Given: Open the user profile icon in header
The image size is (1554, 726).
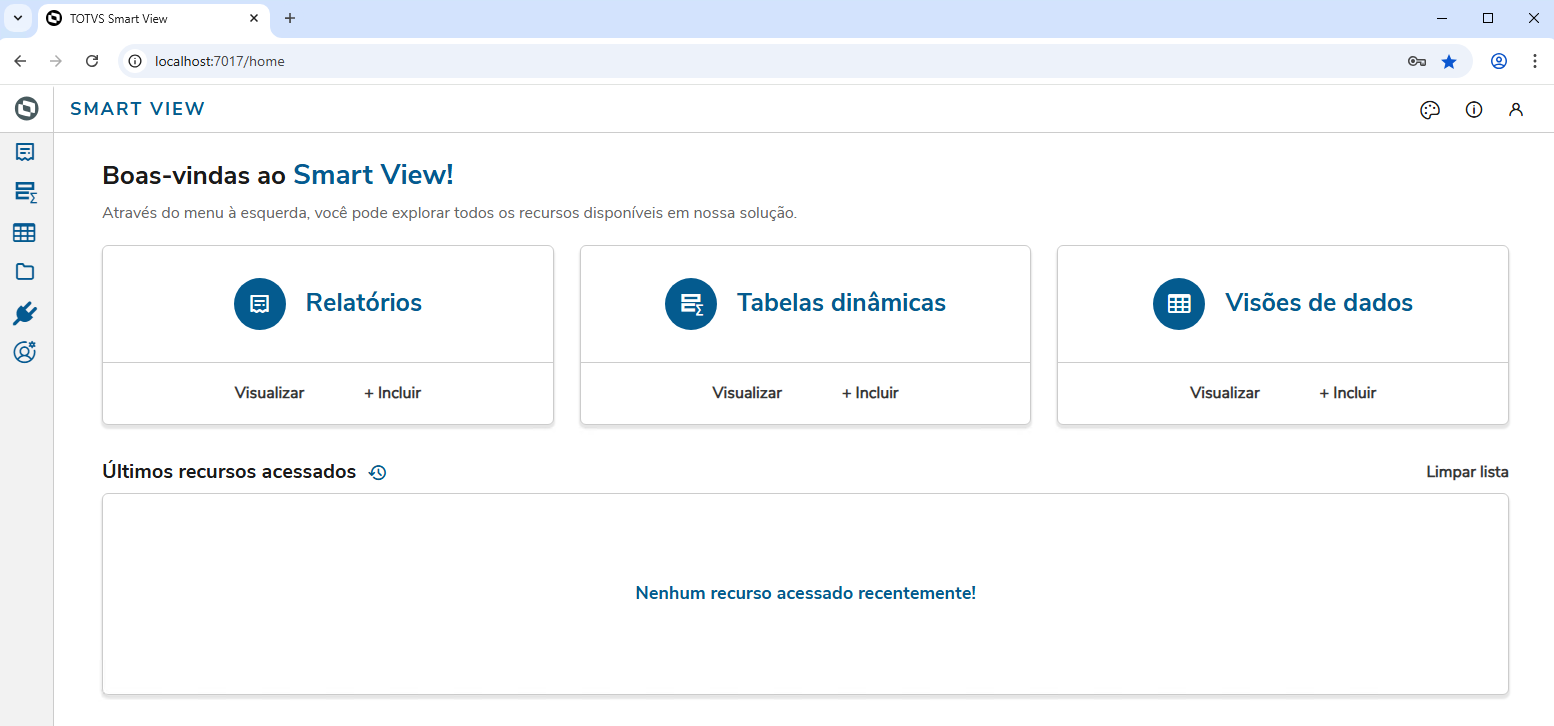Looking at the screenshot, I should pyautogui.click(x=1516, y=110).
